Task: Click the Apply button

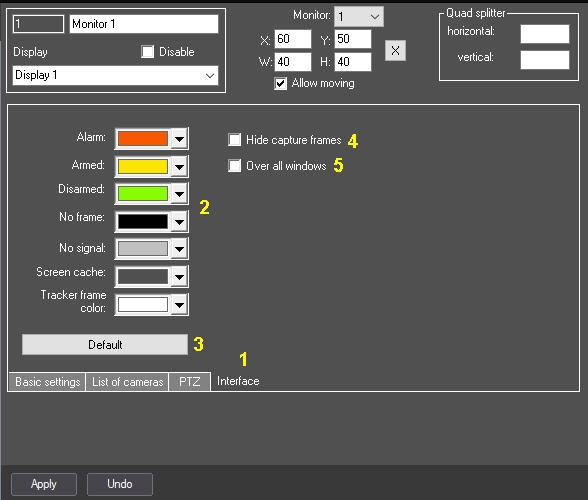Action: 44,484
